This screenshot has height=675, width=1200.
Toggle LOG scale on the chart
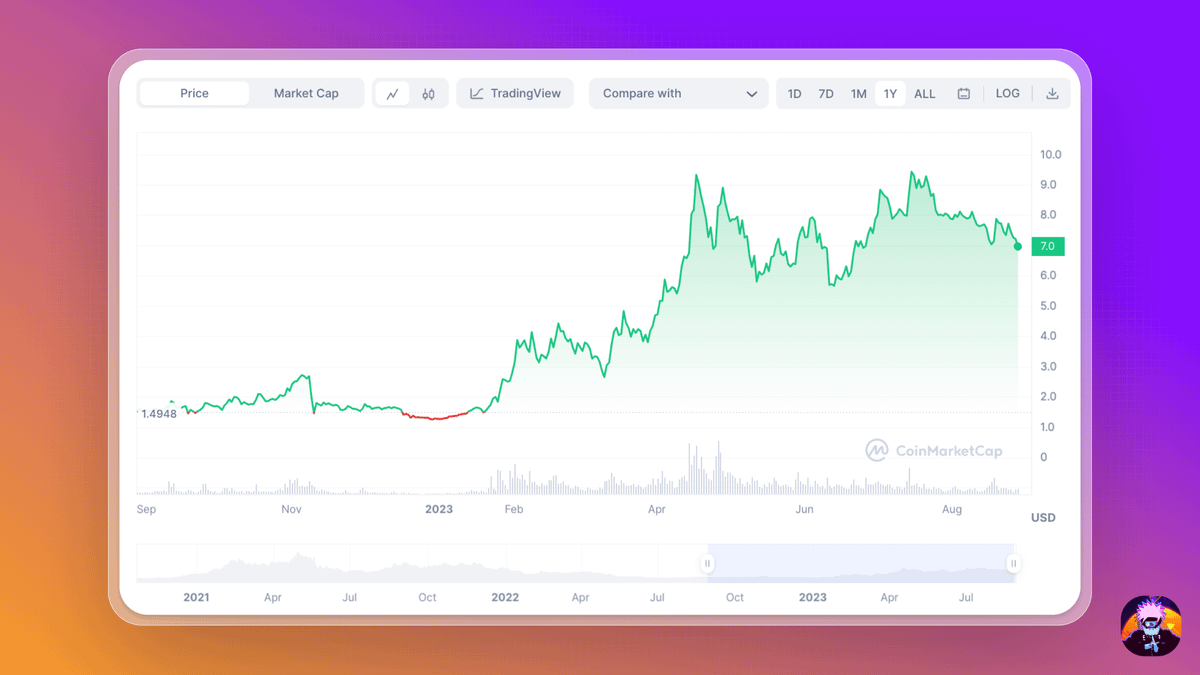(x=1008, y=94)
